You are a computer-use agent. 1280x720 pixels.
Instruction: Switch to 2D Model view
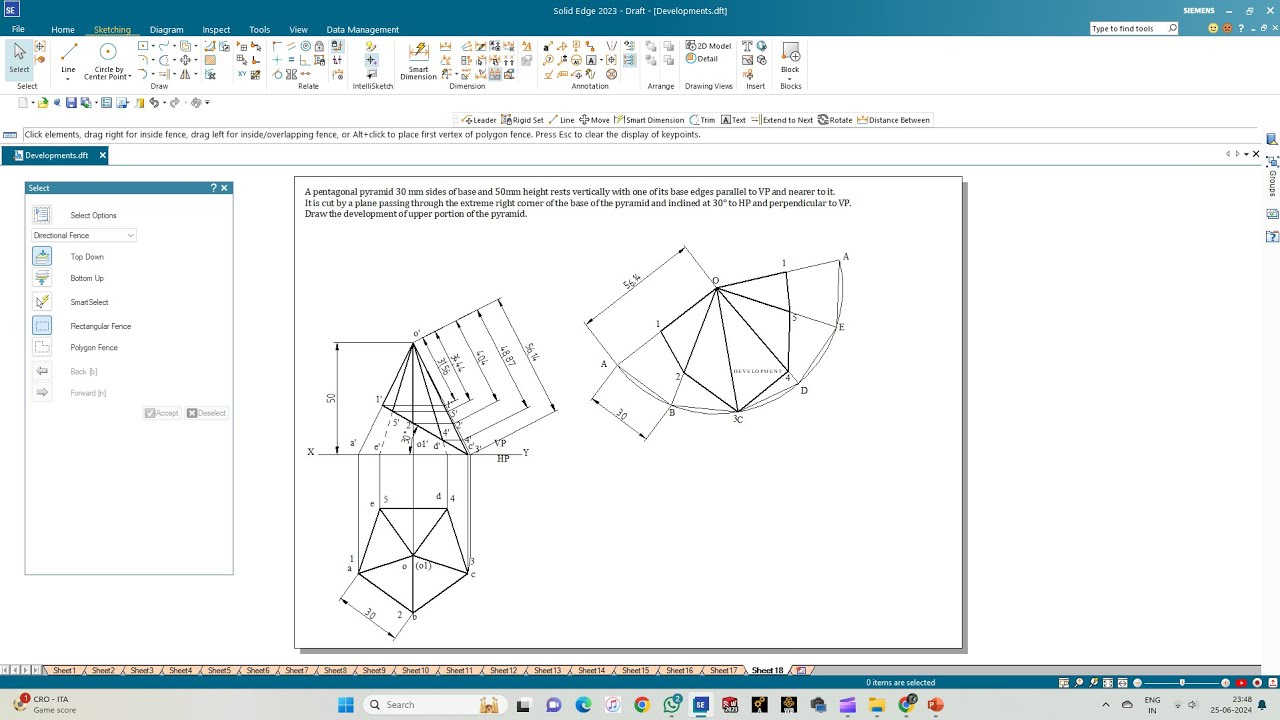pos(708,46)
